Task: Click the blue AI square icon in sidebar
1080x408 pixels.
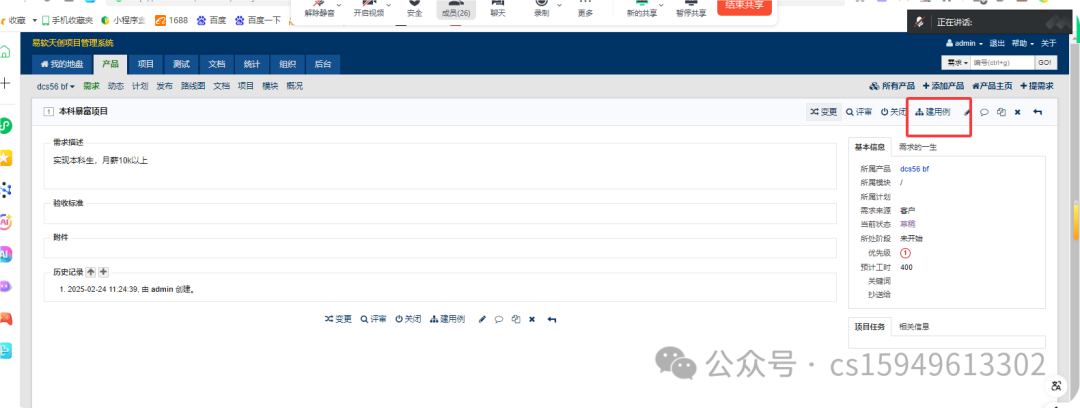Action: point(5,254)
